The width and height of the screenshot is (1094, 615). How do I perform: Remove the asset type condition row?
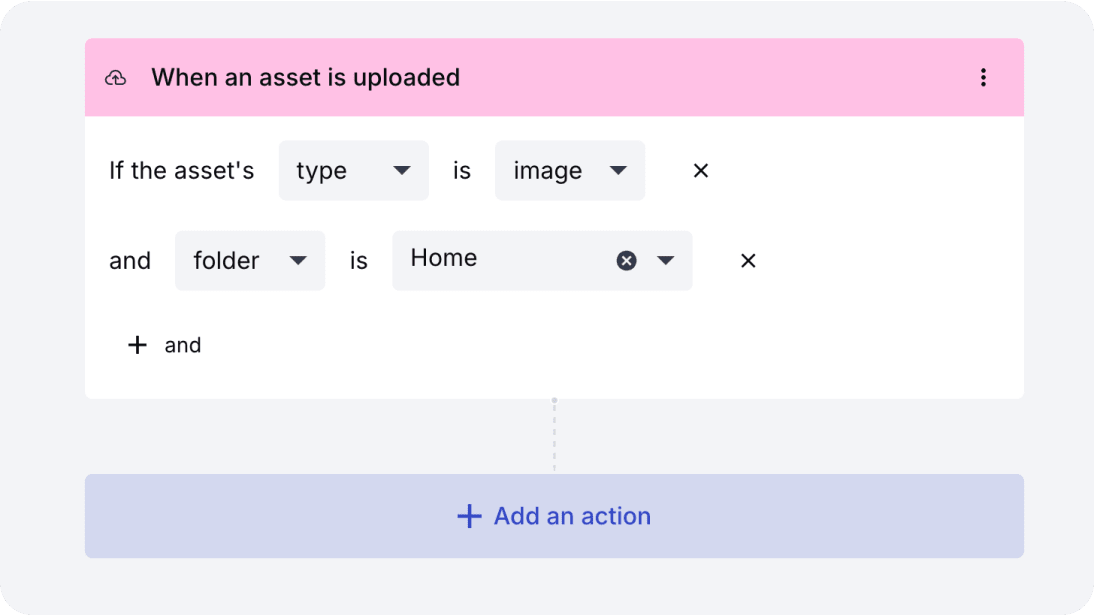tap(701, 171)
